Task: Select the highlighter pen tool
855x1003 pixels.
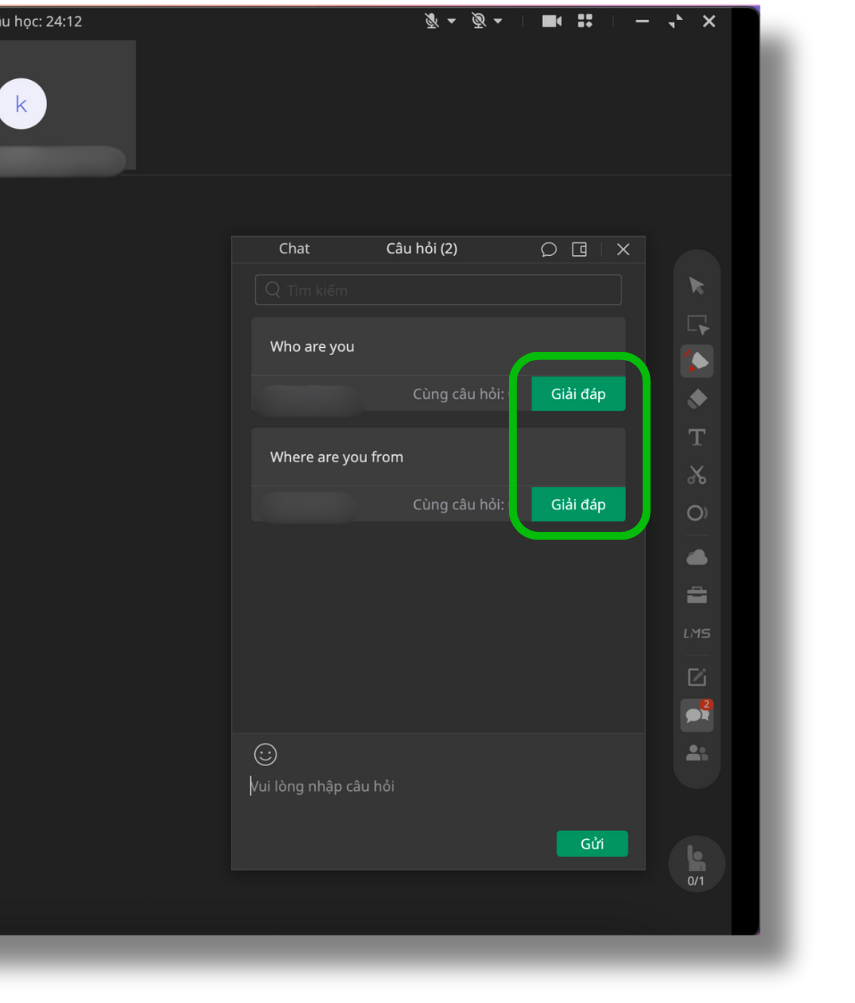Action: (x=697, y=361)
